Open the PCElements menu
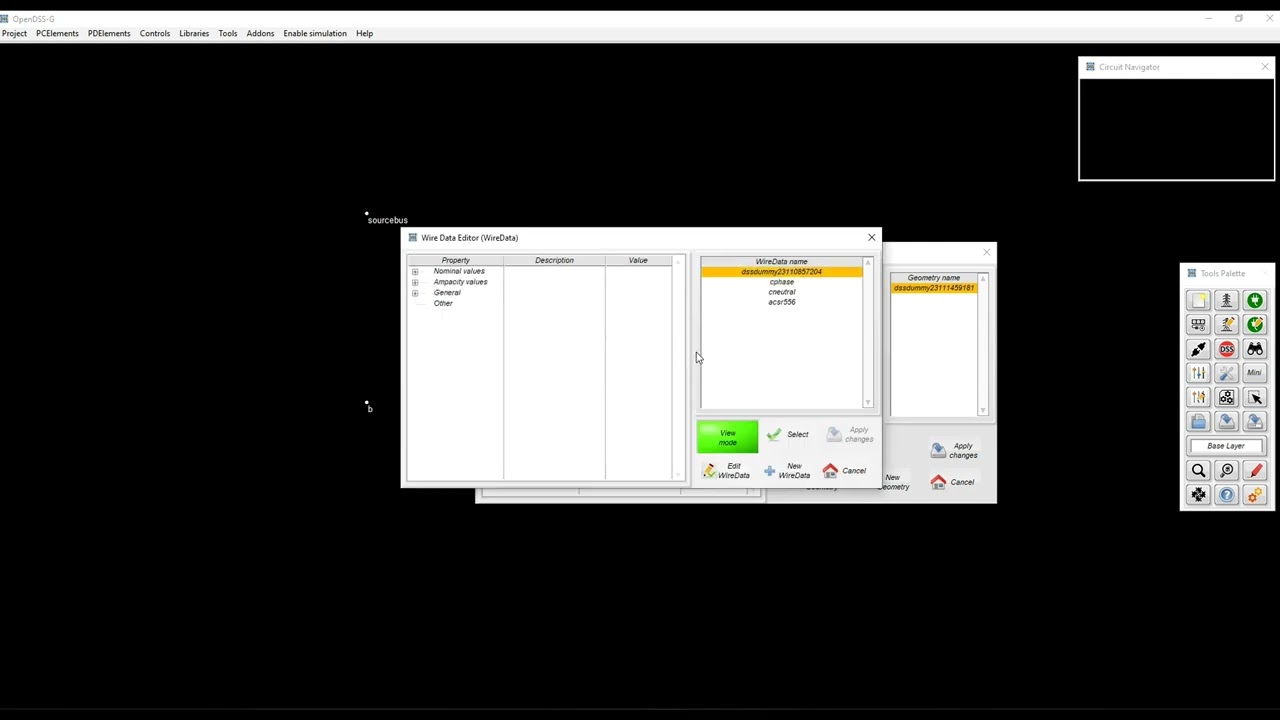The width and height of the screenshot is (1280, 720). 57,33
